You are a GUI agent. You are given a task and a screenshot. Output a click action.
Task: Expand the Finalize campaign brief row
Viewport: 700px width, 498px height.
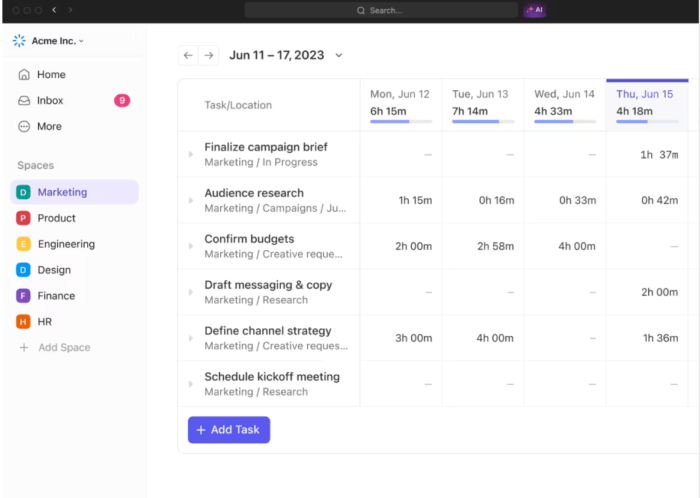[191, 155]
